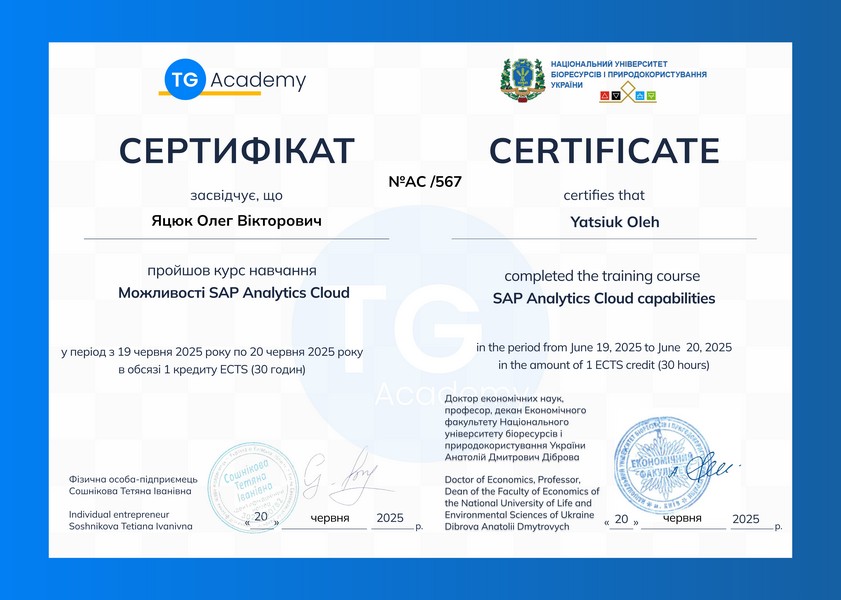Click the university coat of arms emblem
Viewport: 841px width, 600px height.
click(521, 80)
